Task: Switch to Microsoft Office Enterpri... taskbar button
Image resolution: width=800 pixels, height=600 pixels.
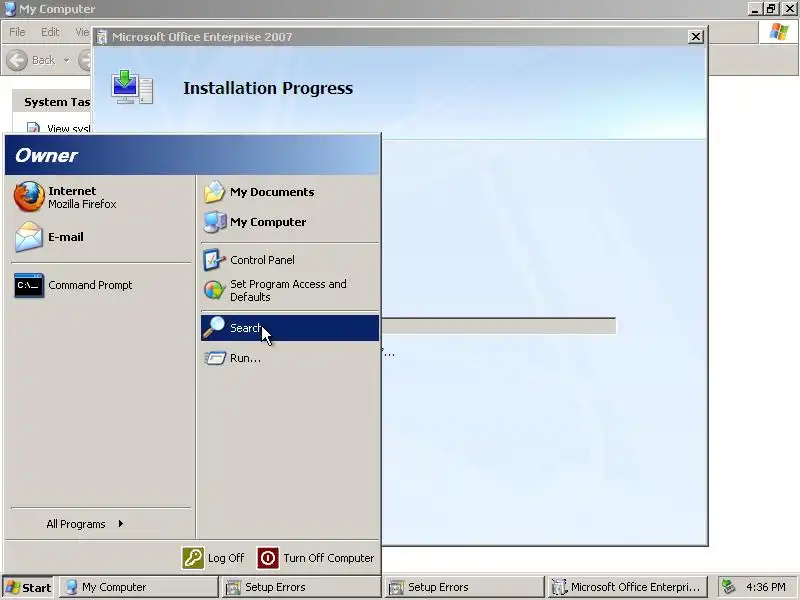Action: [x=627, y=587]
